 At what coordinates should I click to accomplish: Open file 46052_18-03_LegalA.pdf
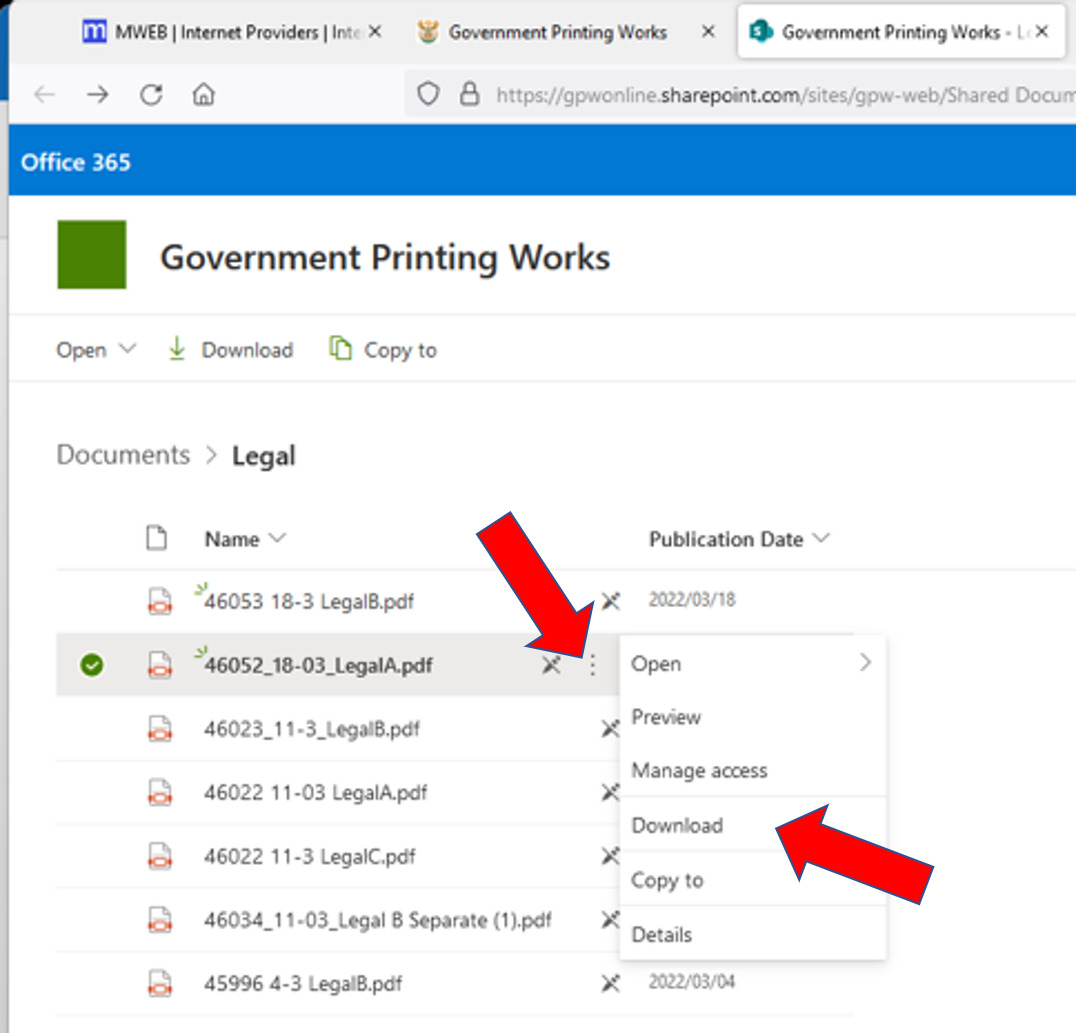tap(319, 665)
